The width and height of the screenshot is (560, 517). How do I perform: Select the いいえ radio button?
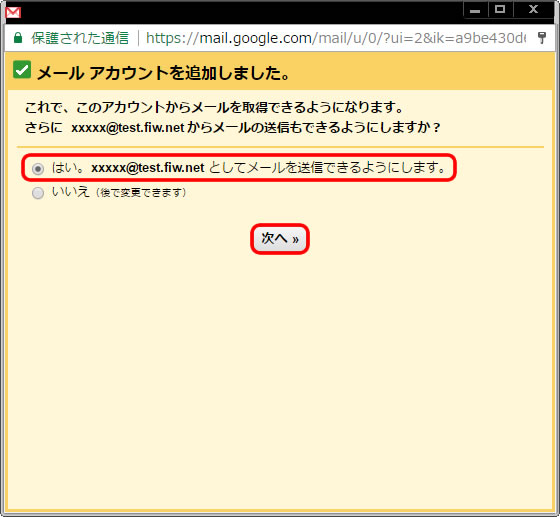(x=38, y=193)
